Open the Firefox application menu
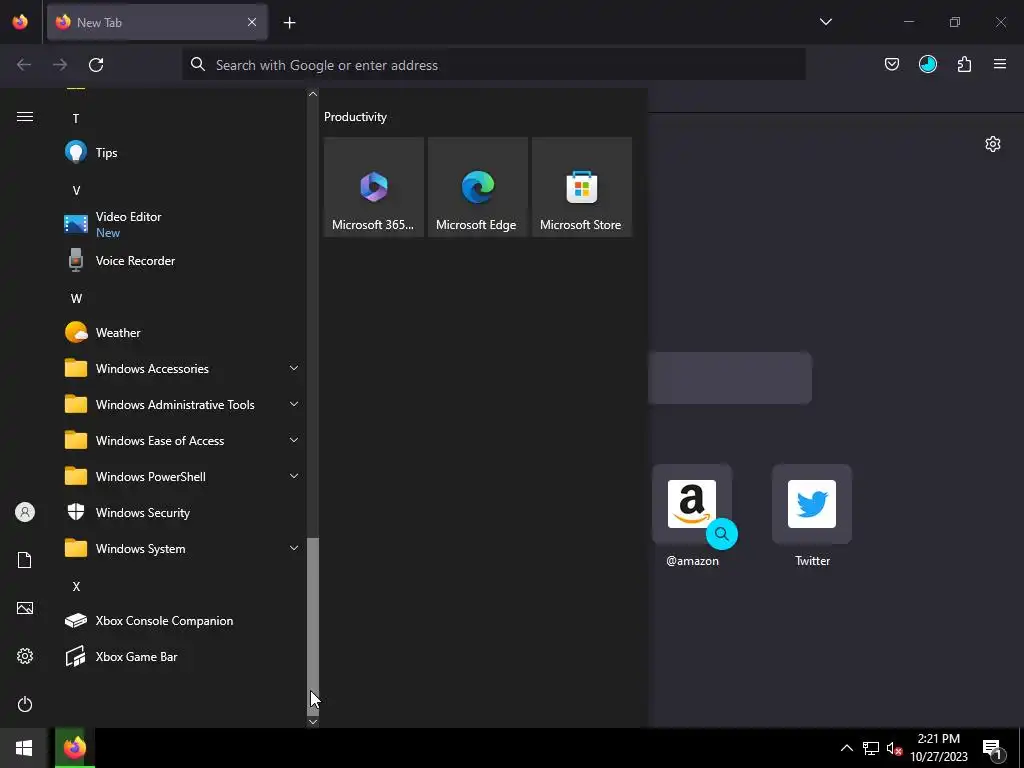This screenshot has height=768, width=1024. (x=999, y=65)
